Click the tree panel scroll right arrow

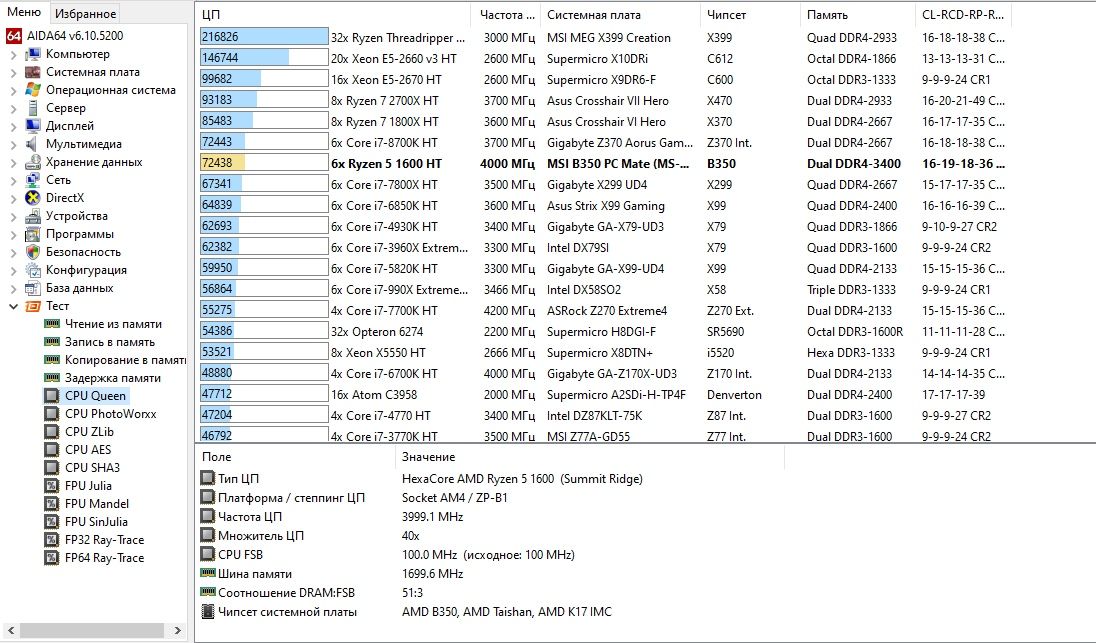click(x=178, y=630)
